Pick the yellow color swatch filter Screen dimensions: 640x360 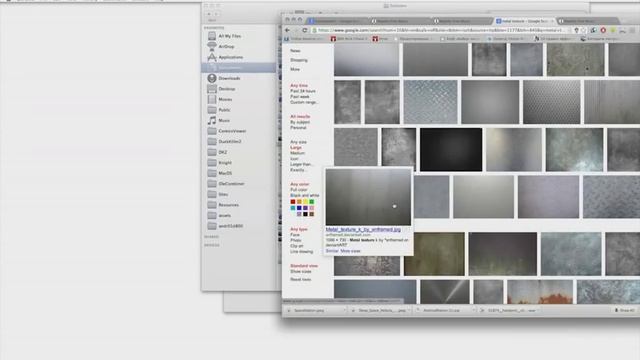coord(305,202)
